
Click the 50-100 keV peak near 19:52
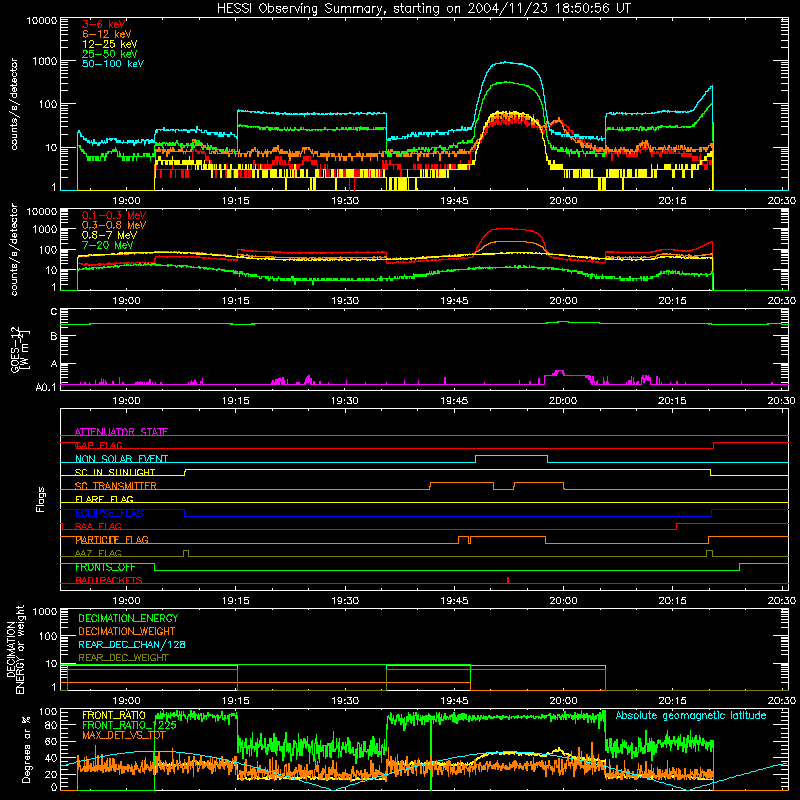pos(506,63)
